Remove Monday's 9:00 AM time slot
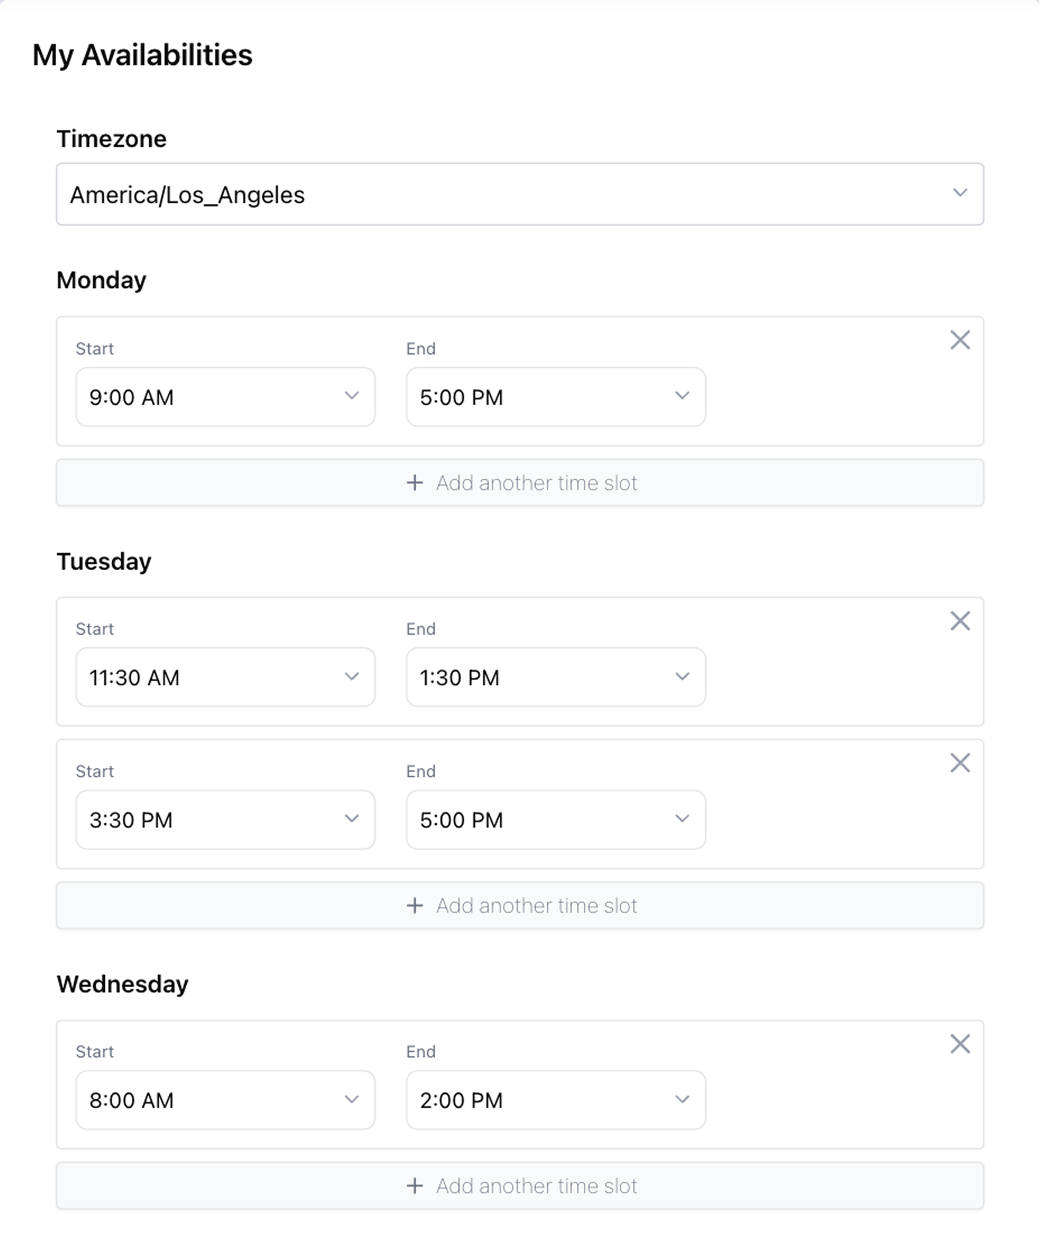 960,340
